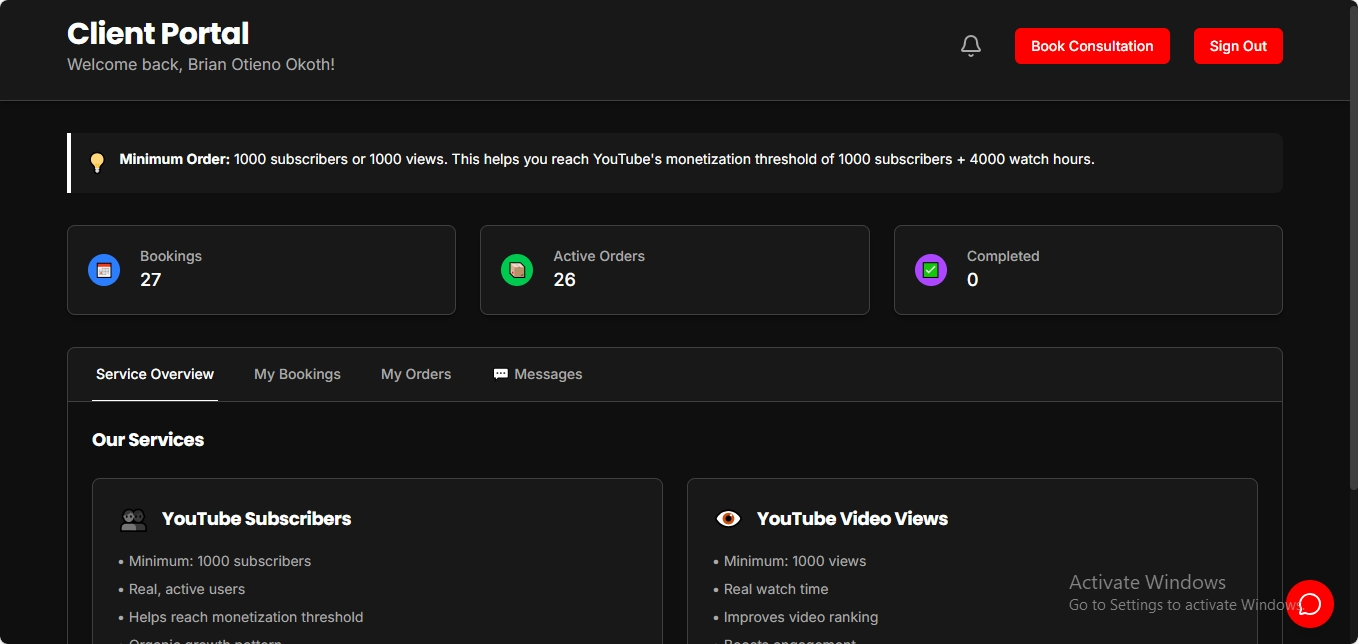Click the Completed checkmark icon
This screenshot has width=1358, height=644.
(x=930, y=269)
